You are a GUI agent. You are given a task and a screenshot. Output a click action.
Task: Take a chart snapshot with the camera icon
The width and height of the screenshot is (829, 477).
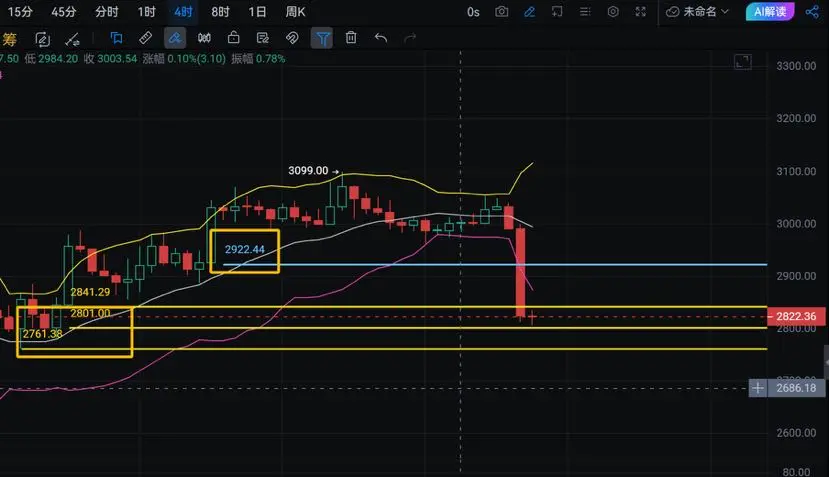point(502,11)
